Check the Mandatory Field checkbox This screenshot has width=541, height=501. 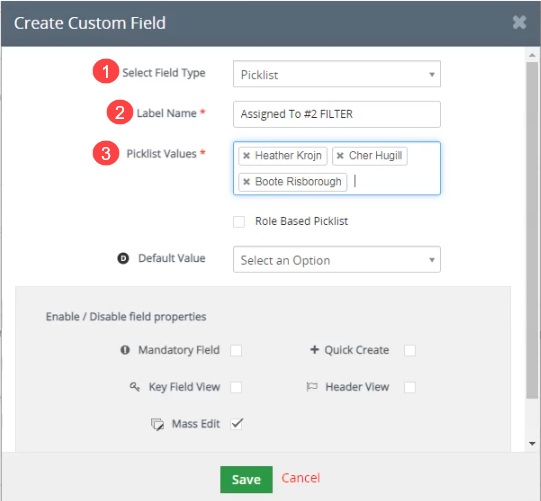[x=236, y=350]
